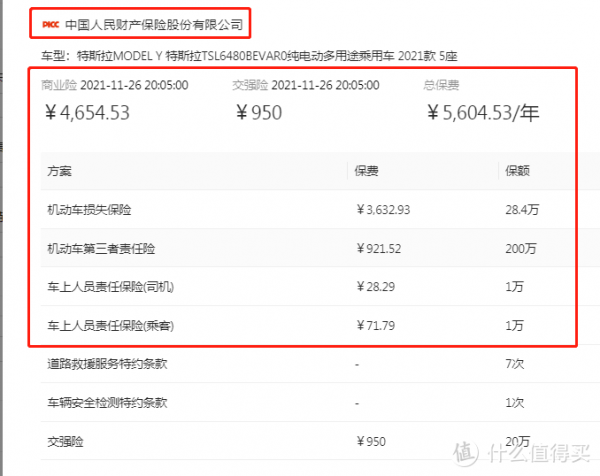This screenshot has height=476, width=600.
Task: Click the ¥950 premium in 交强险 row
Action: click(371, 442)
